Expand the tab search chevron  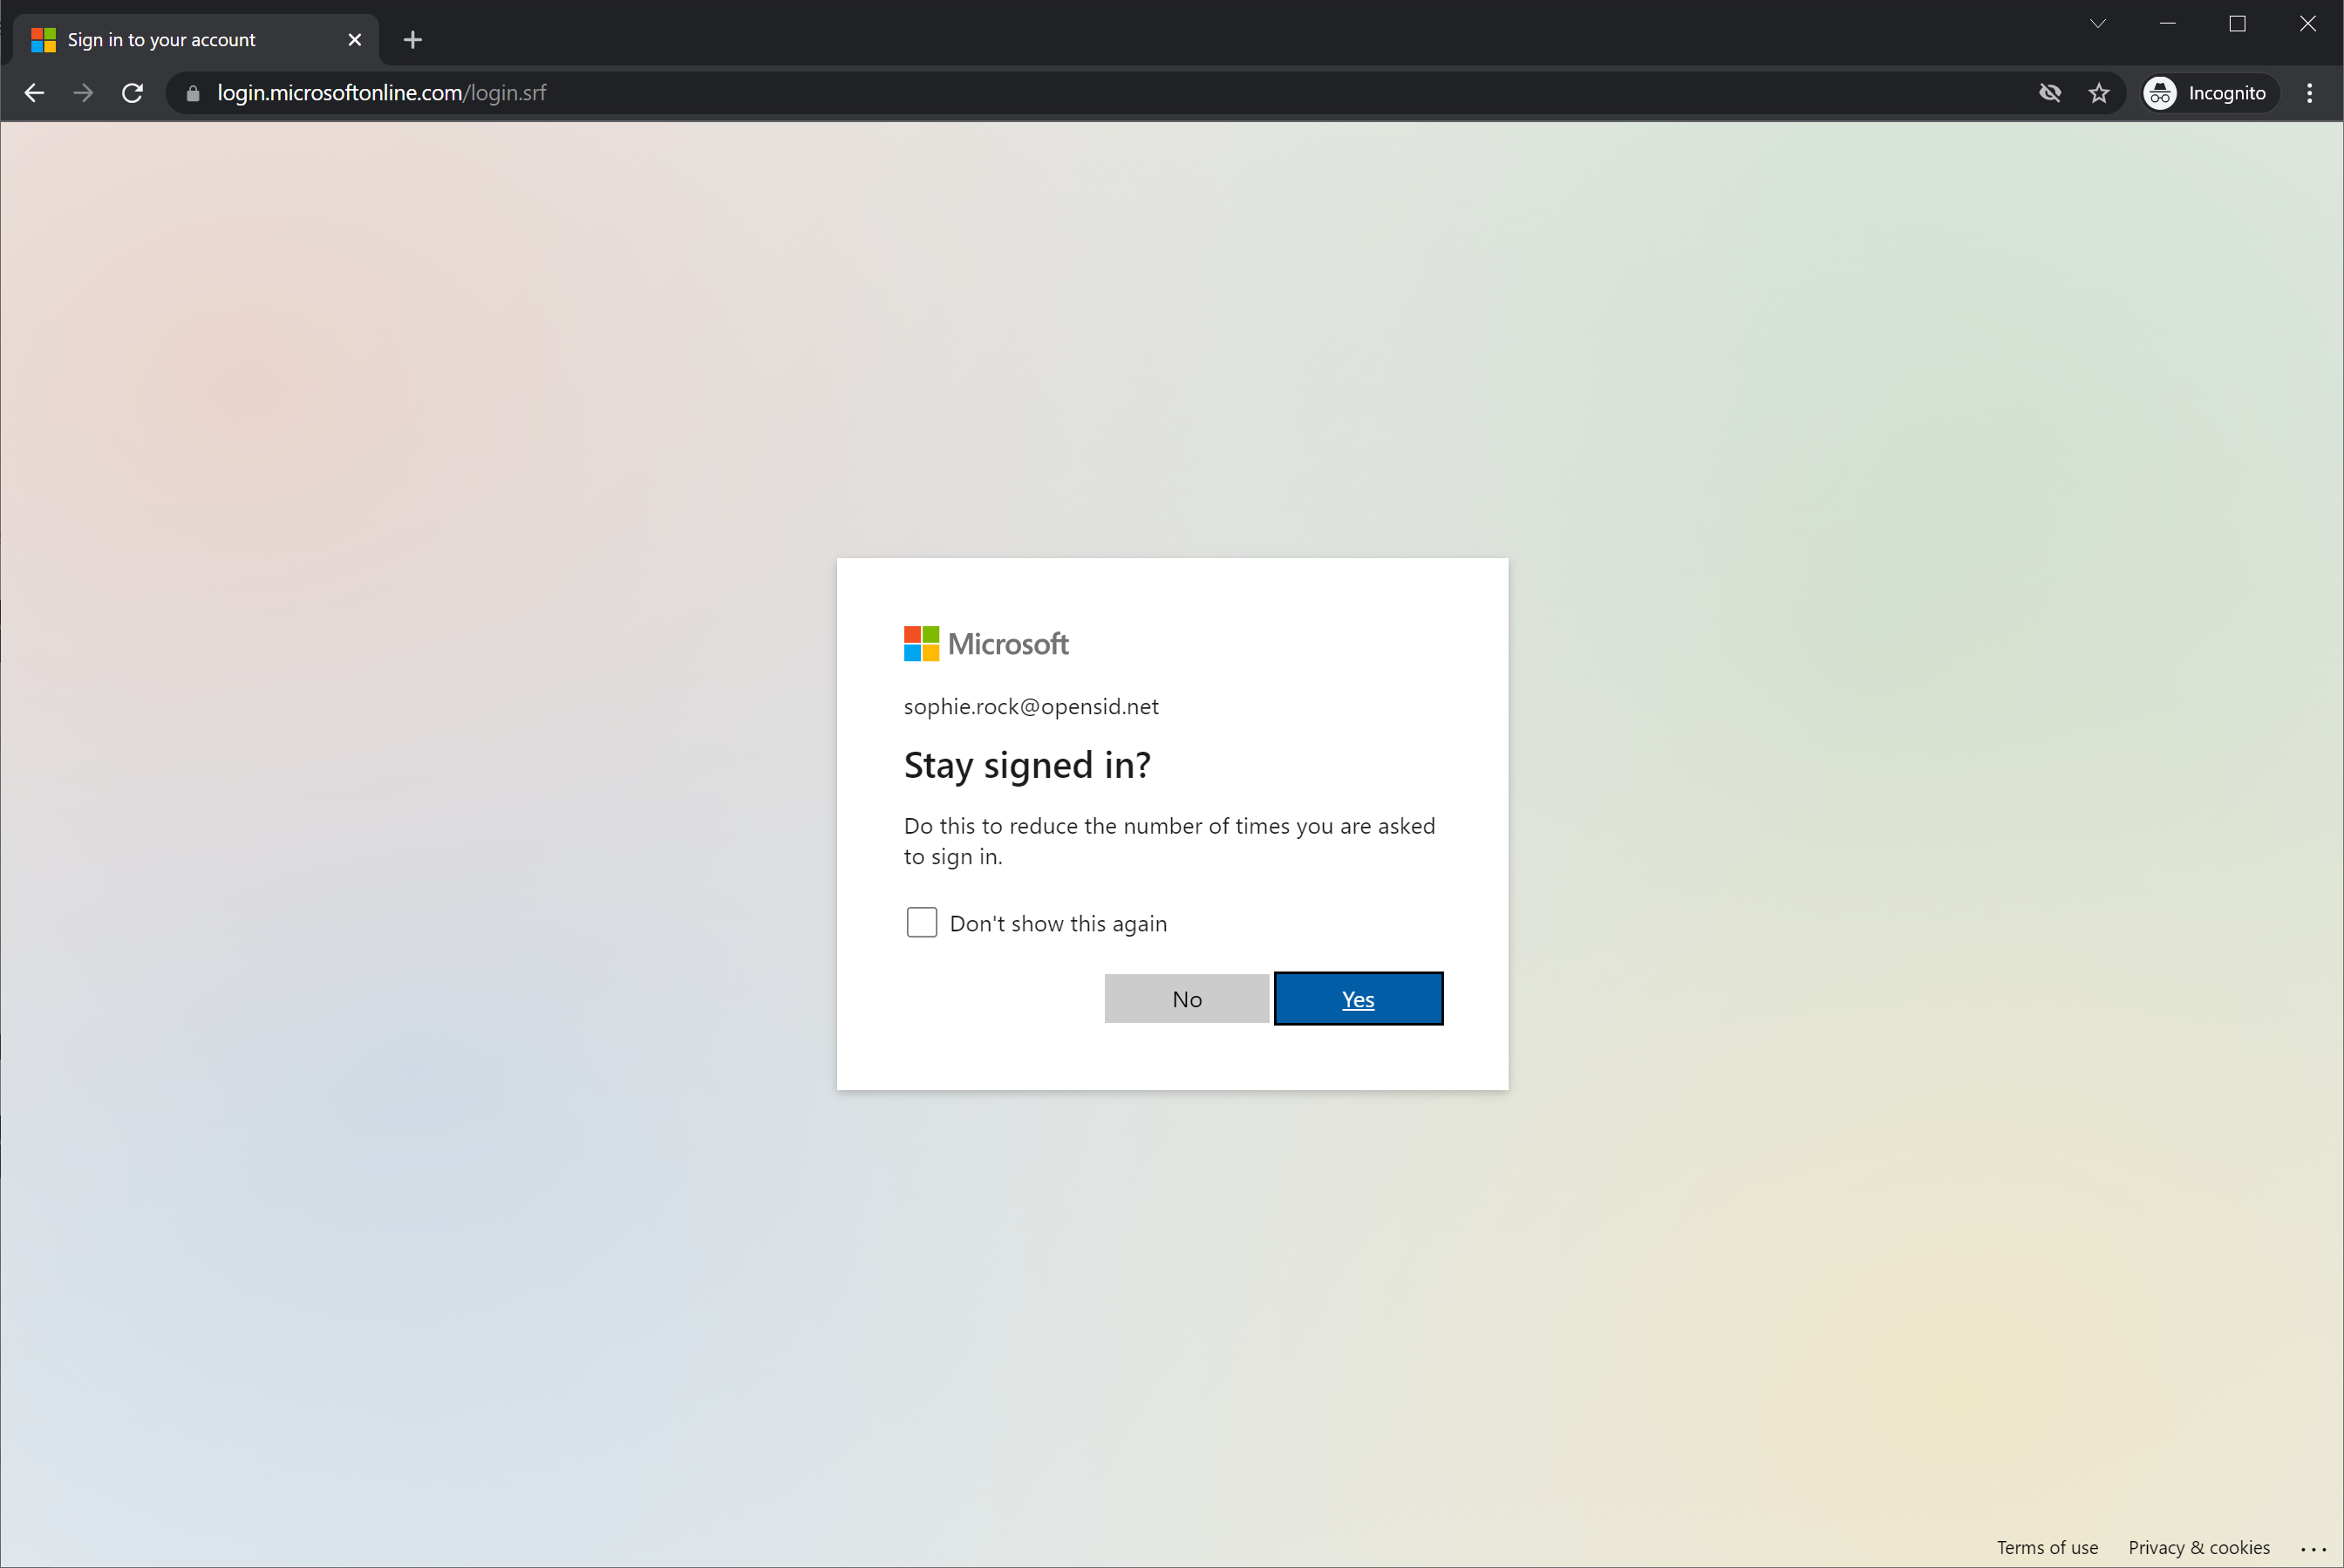pos(2098,24)
